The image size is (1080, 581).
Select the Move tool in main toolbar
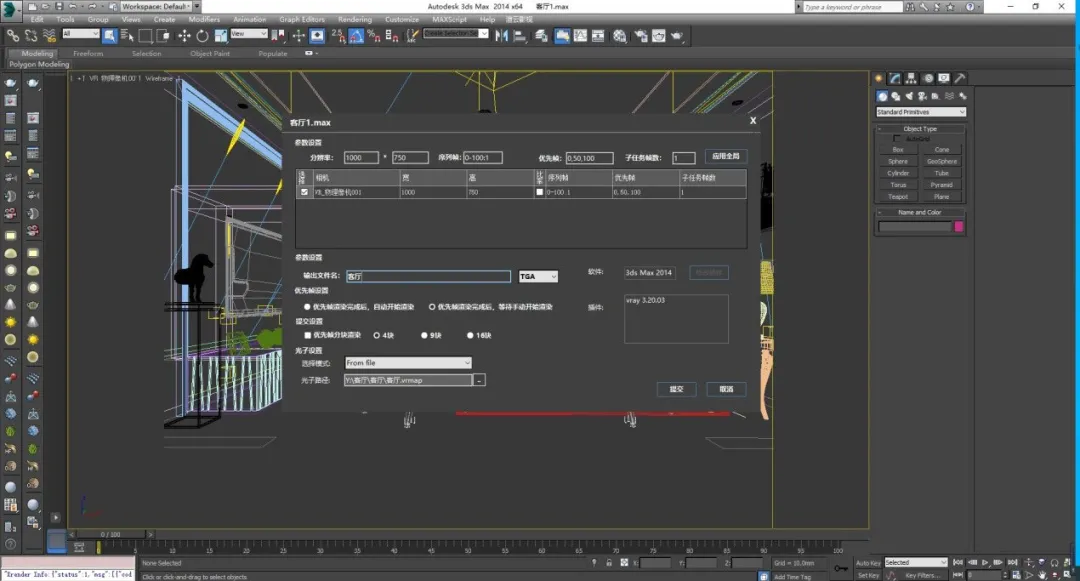[185, 35]
